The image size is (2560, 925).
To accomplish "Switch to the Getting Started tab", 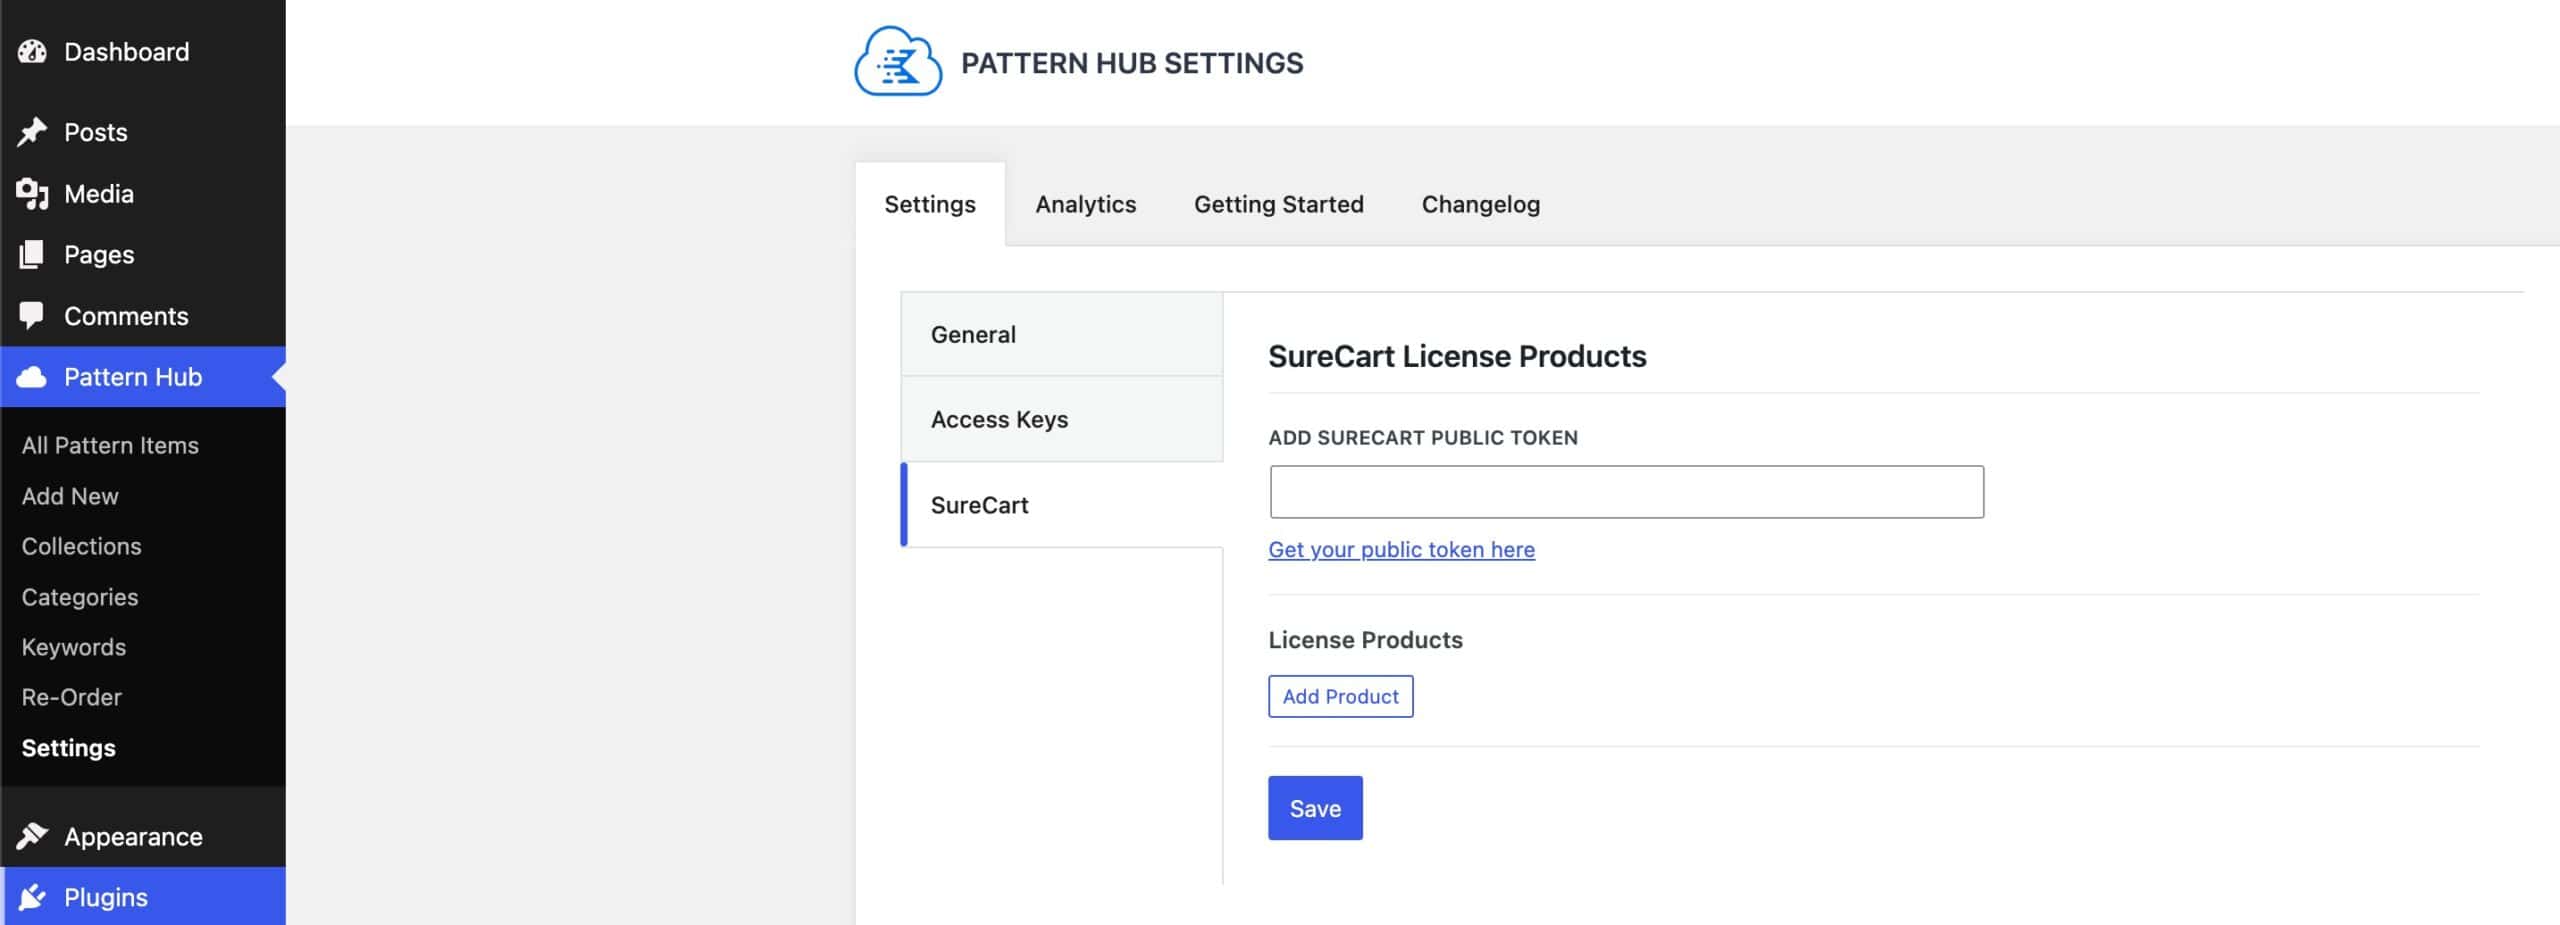I will [x=1278, y=204].
